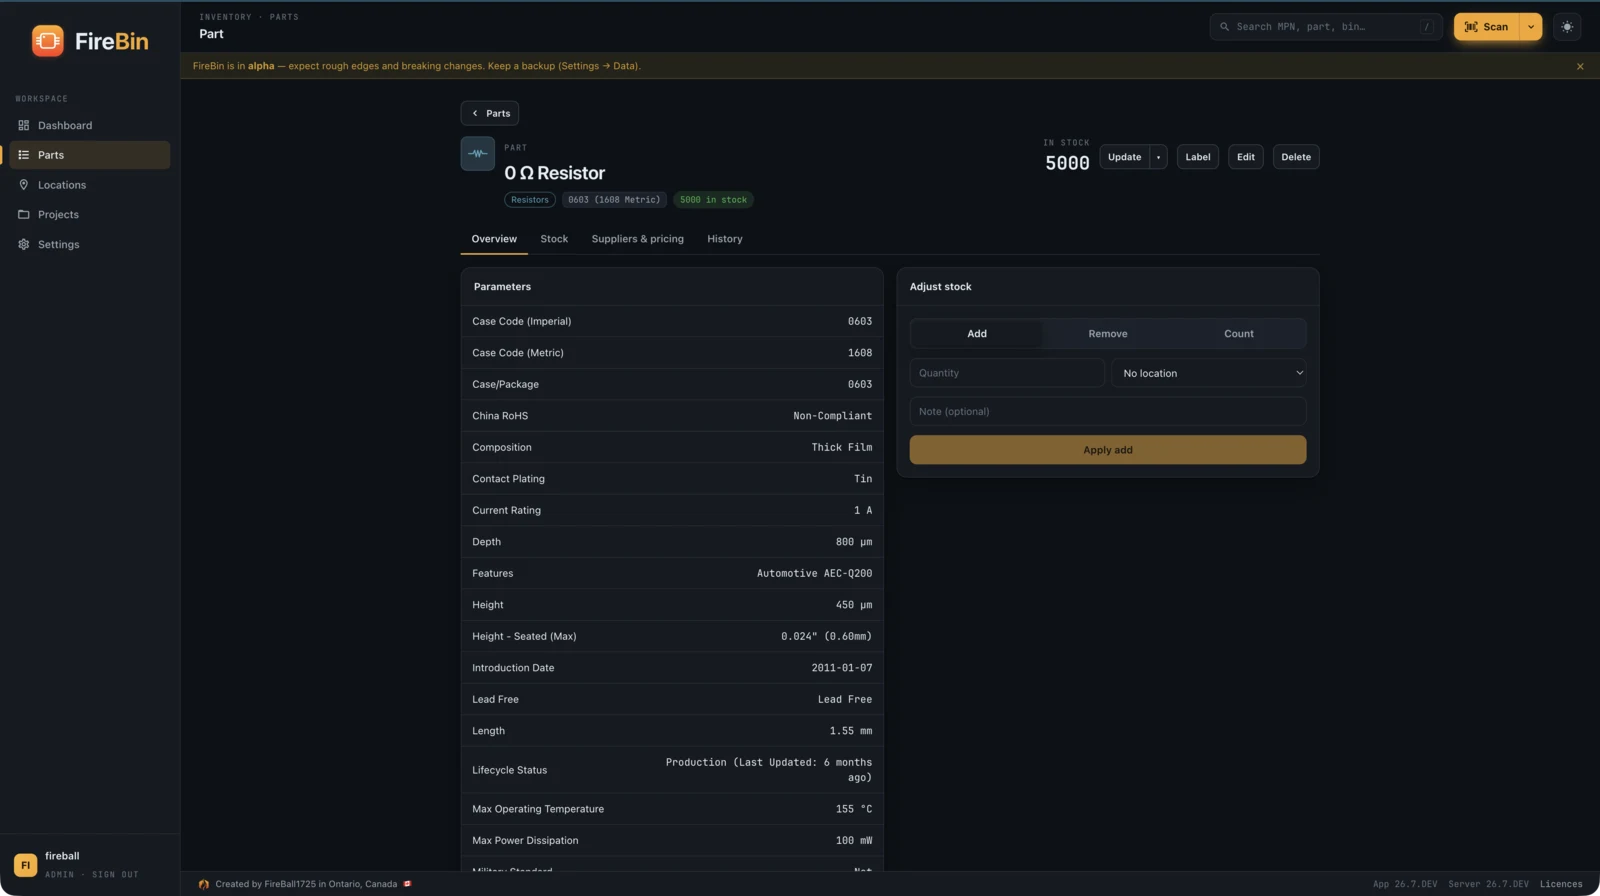Open the Locations page
The image size is (1600, 896).
click(90, 185)
